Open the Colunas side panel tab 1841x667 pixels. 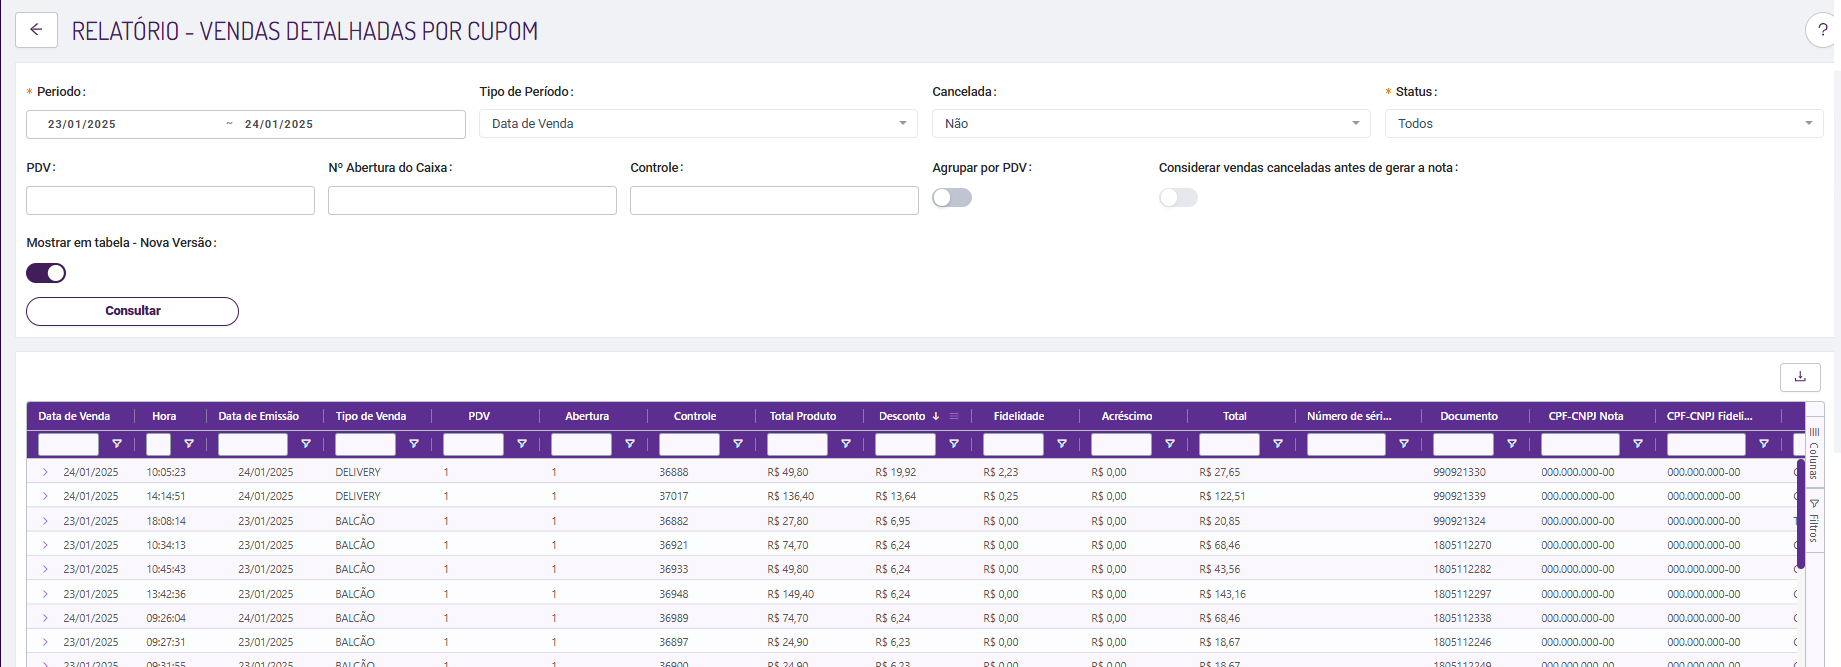coord(1814,455)
